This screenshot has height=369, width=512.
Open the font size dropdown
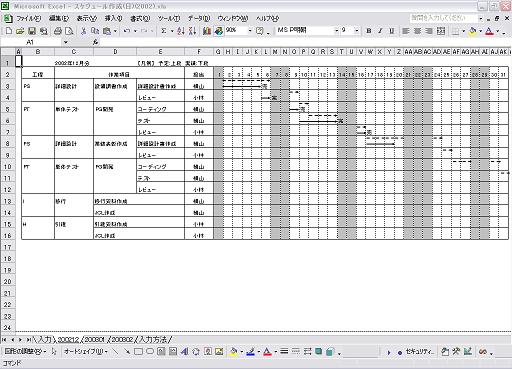pyautogui.click(x=357, y=31)
